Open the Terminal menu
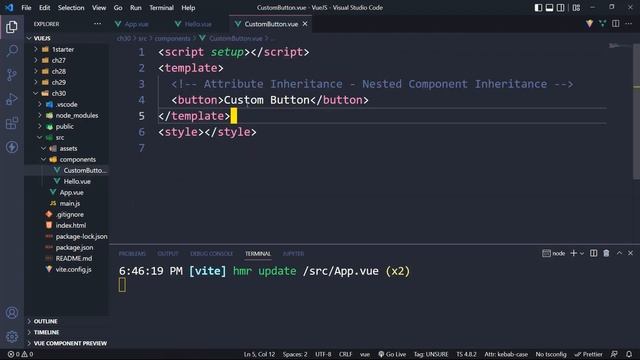640x360 pixels. tap(161, 8)
